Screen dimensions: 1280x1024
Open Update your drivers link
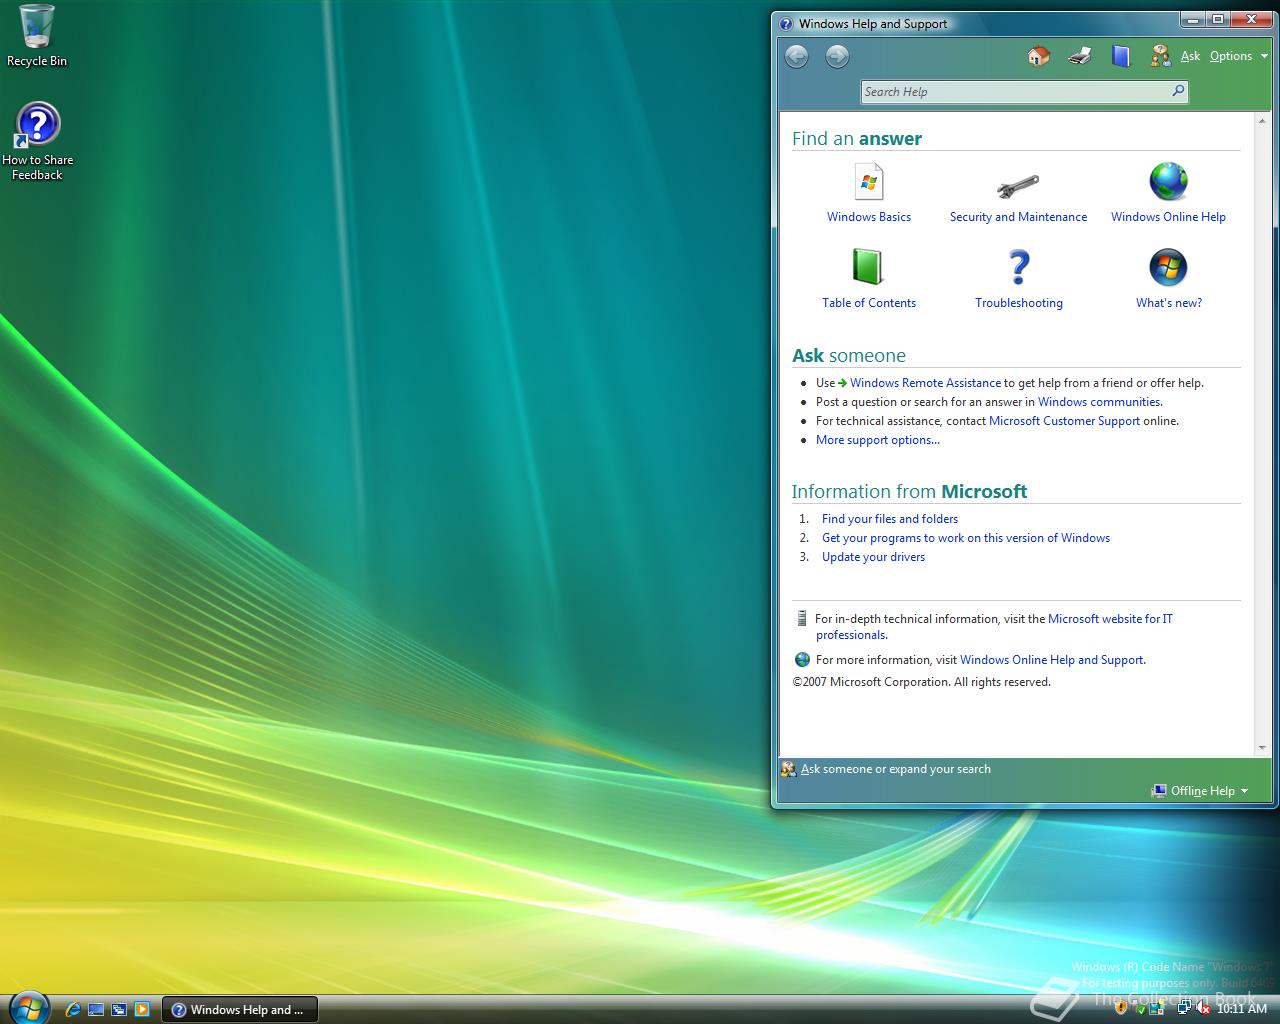[x=873, y=557]
